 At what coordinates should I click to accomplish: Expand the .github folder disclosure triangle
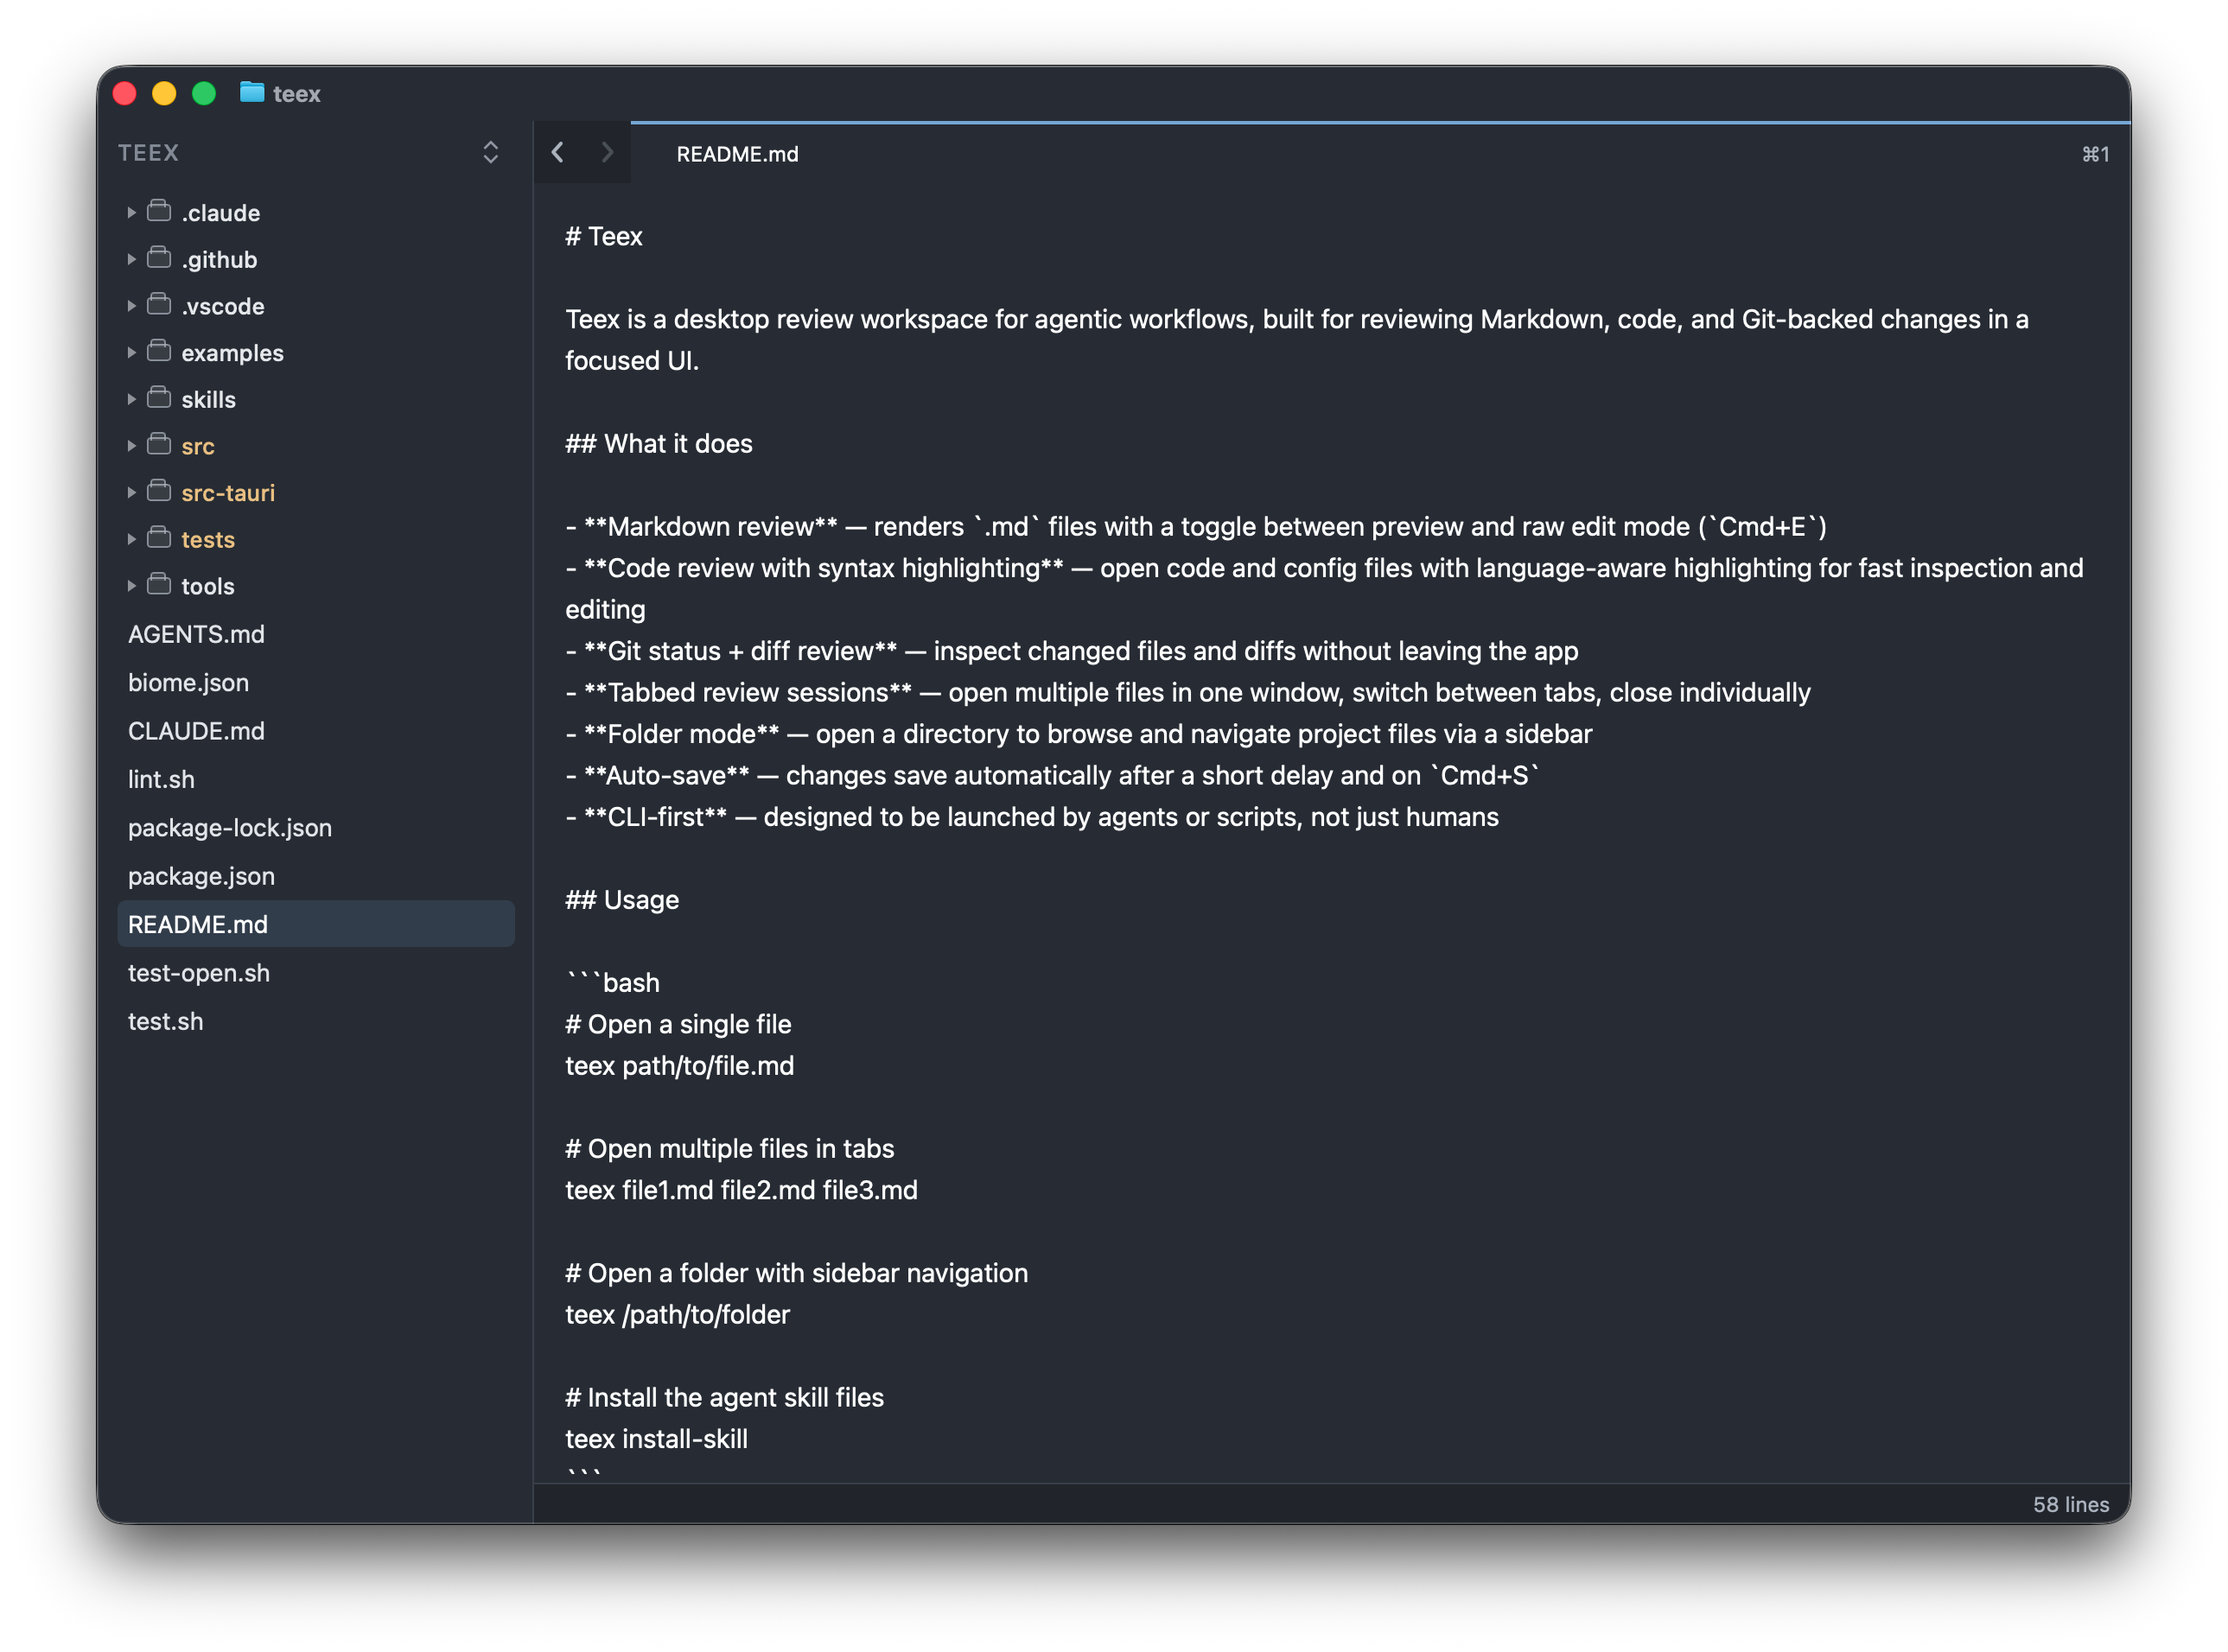131,259
